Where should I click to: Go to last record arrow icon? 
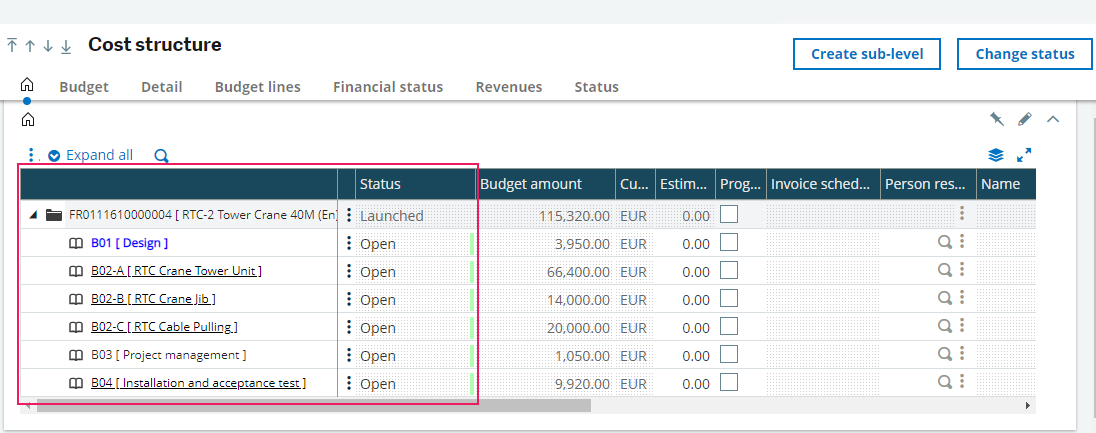(66, 46)
